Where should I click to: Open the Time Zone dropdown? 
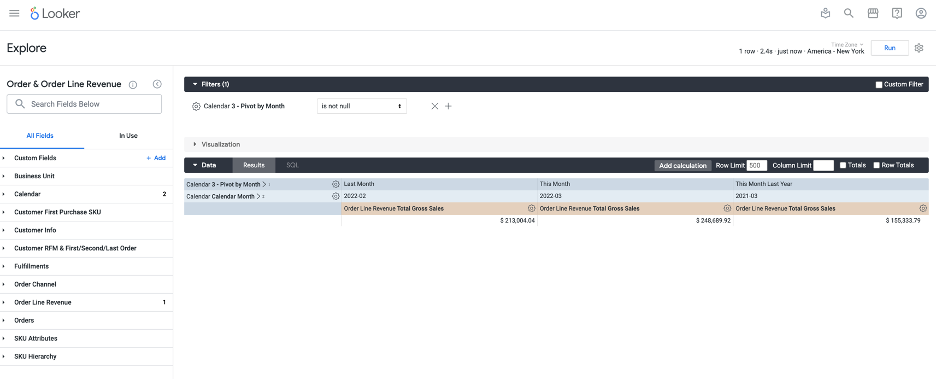[x=848, y=45]
